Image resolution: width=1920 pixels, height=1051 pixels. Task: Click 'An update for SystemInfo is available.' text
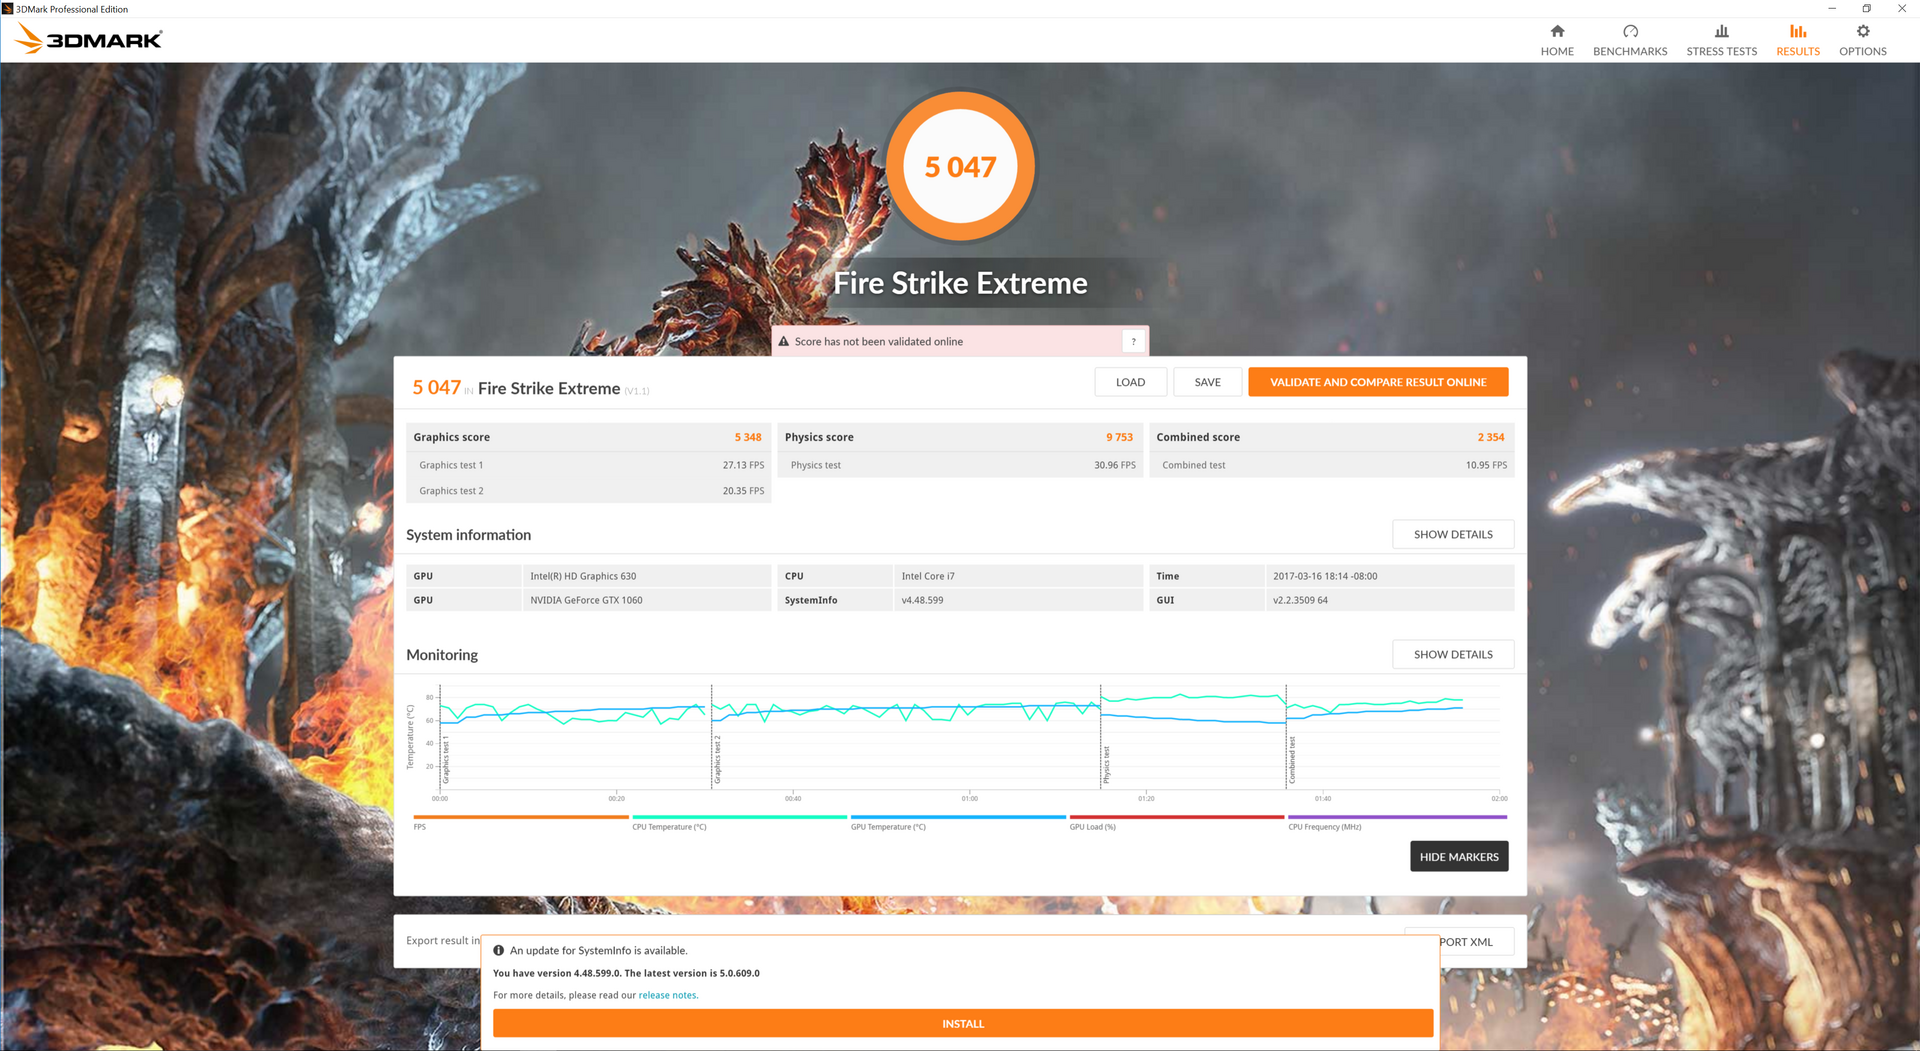pos(598,951)
